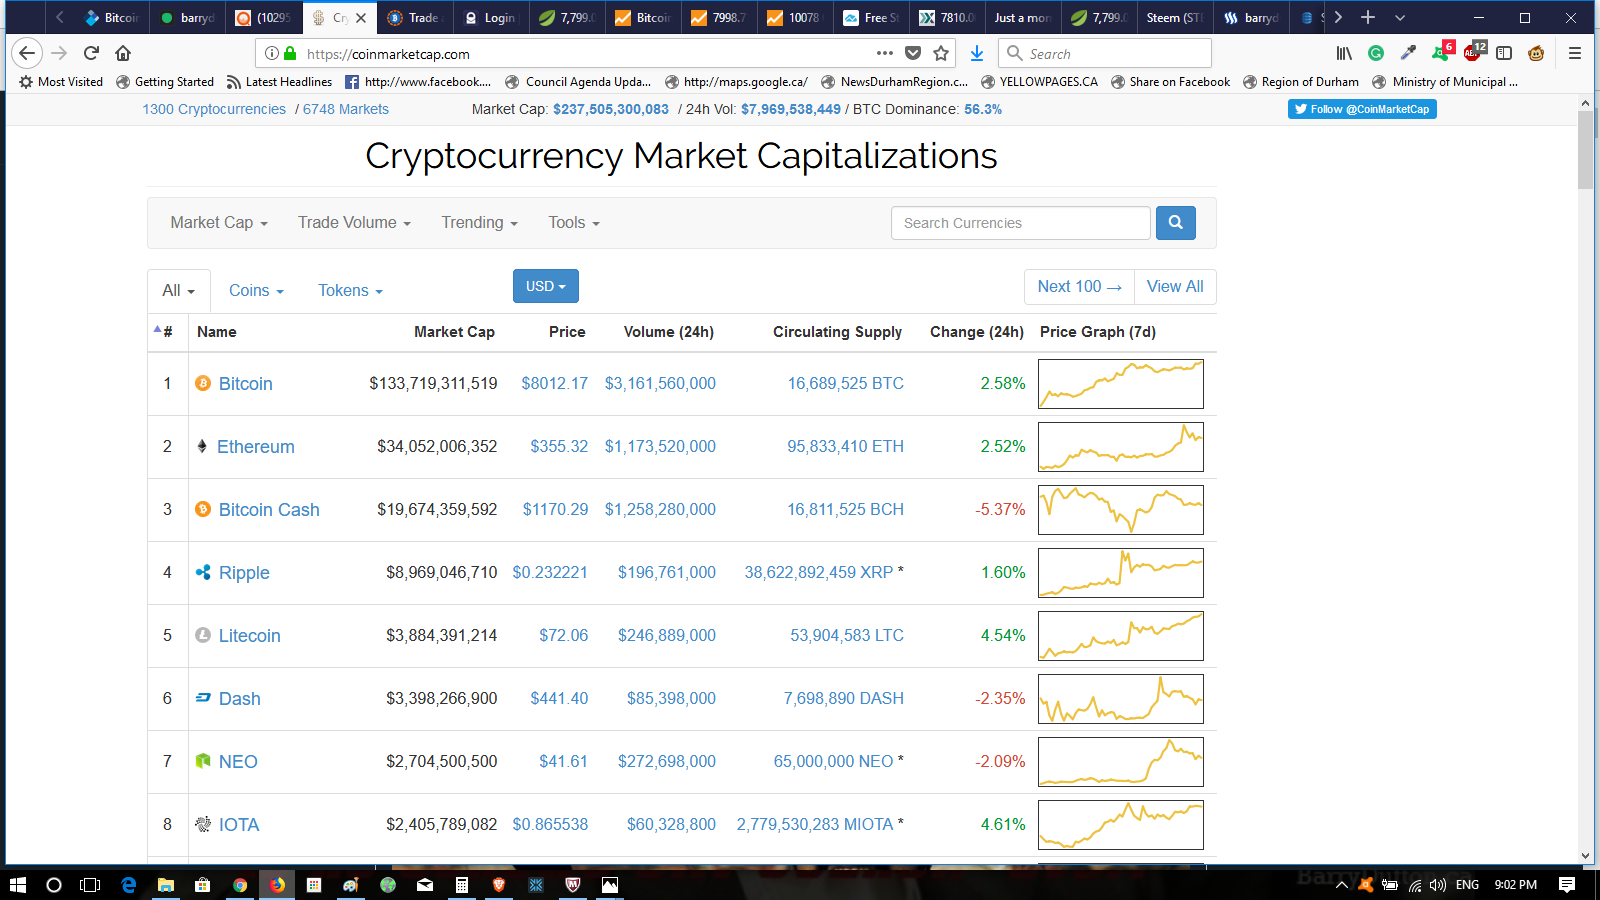
Task: Expand the Trade Volume menu
Action: coord(354,223)
